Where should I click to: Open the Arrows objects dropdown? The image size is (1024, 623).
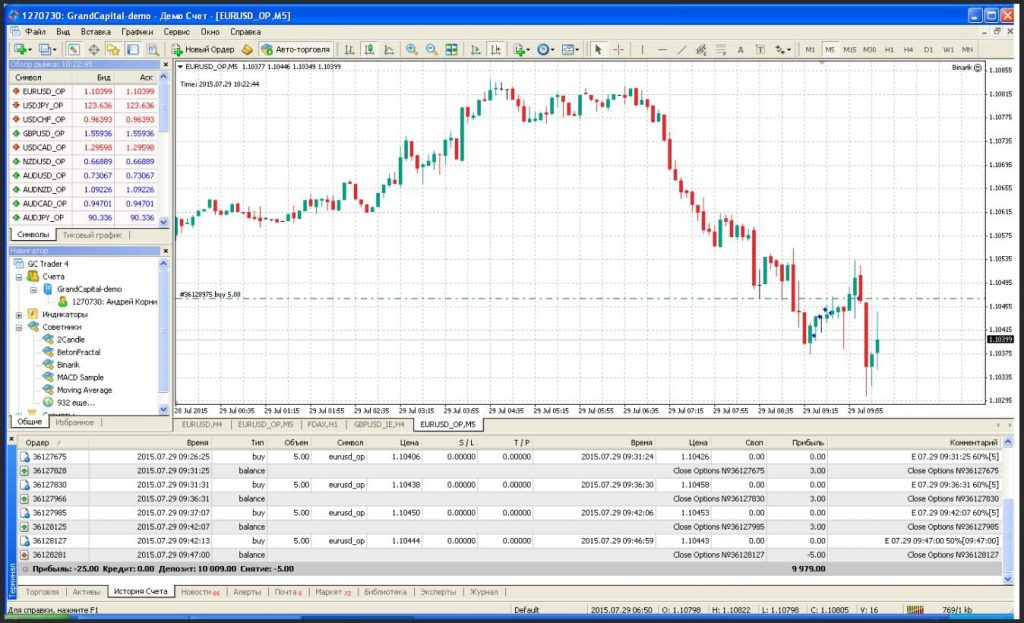click(x=783, y=50)
